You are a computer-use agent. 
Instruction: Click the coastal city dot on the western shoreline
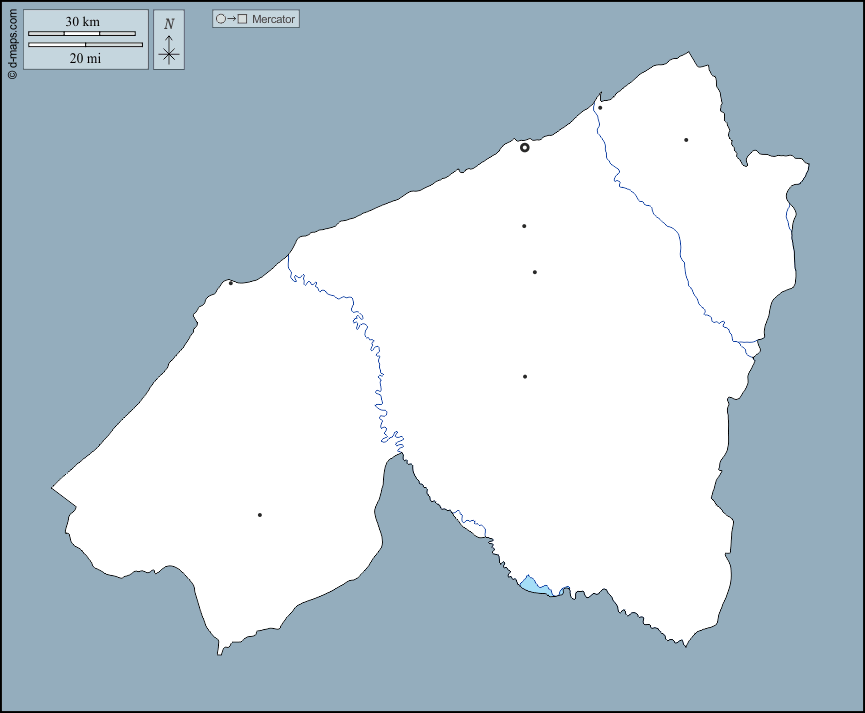tap(231, 283)
